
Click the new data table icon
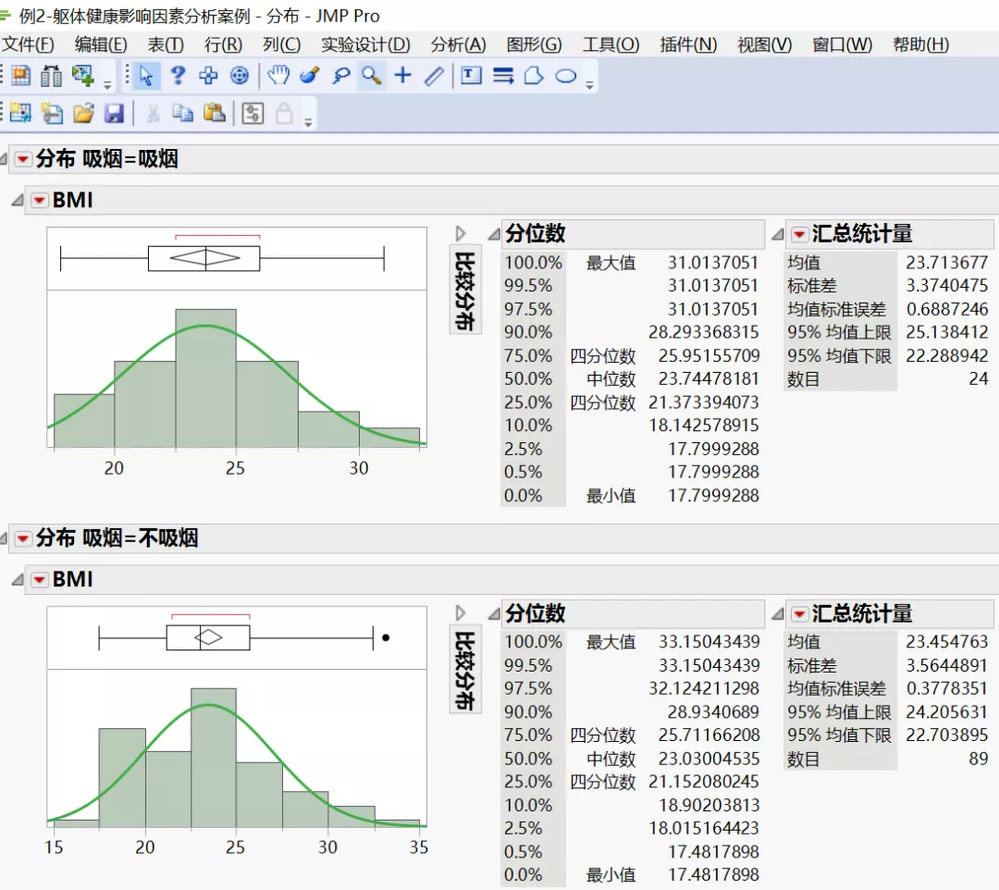20,114
